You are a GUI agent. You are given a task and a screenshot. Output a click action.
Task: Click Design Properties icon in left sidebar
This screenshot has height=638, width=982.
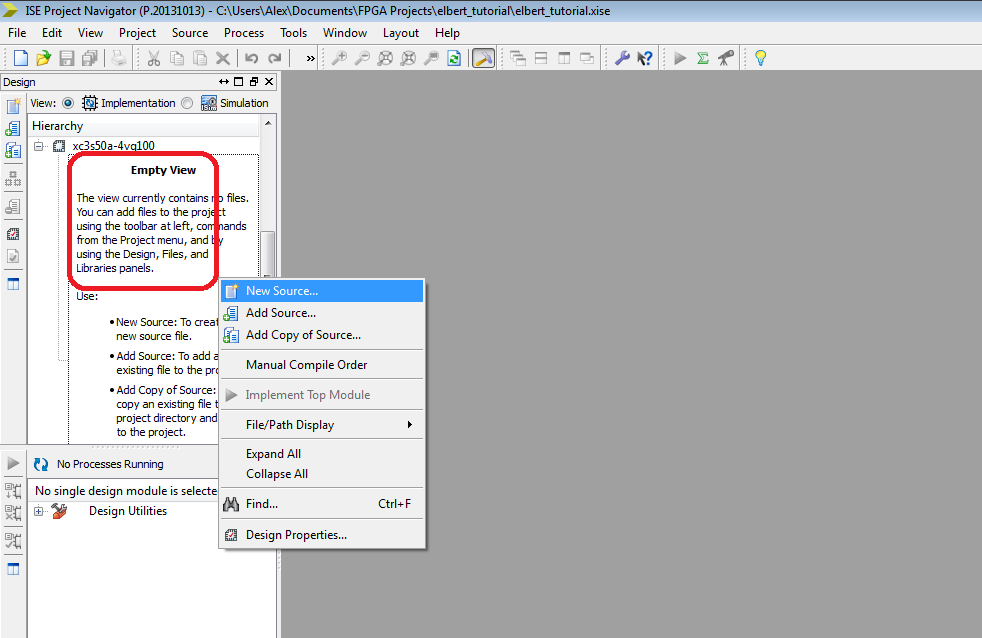[13, 234]
